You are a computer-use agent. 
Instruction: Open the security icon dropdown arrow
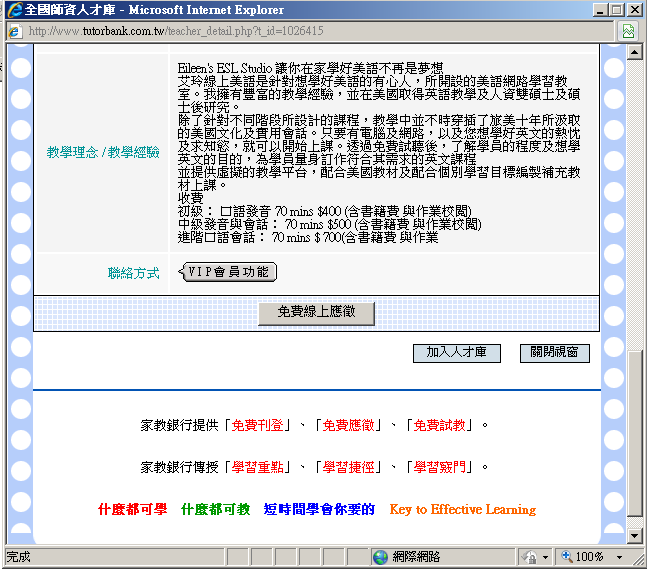tap(544, 557)
